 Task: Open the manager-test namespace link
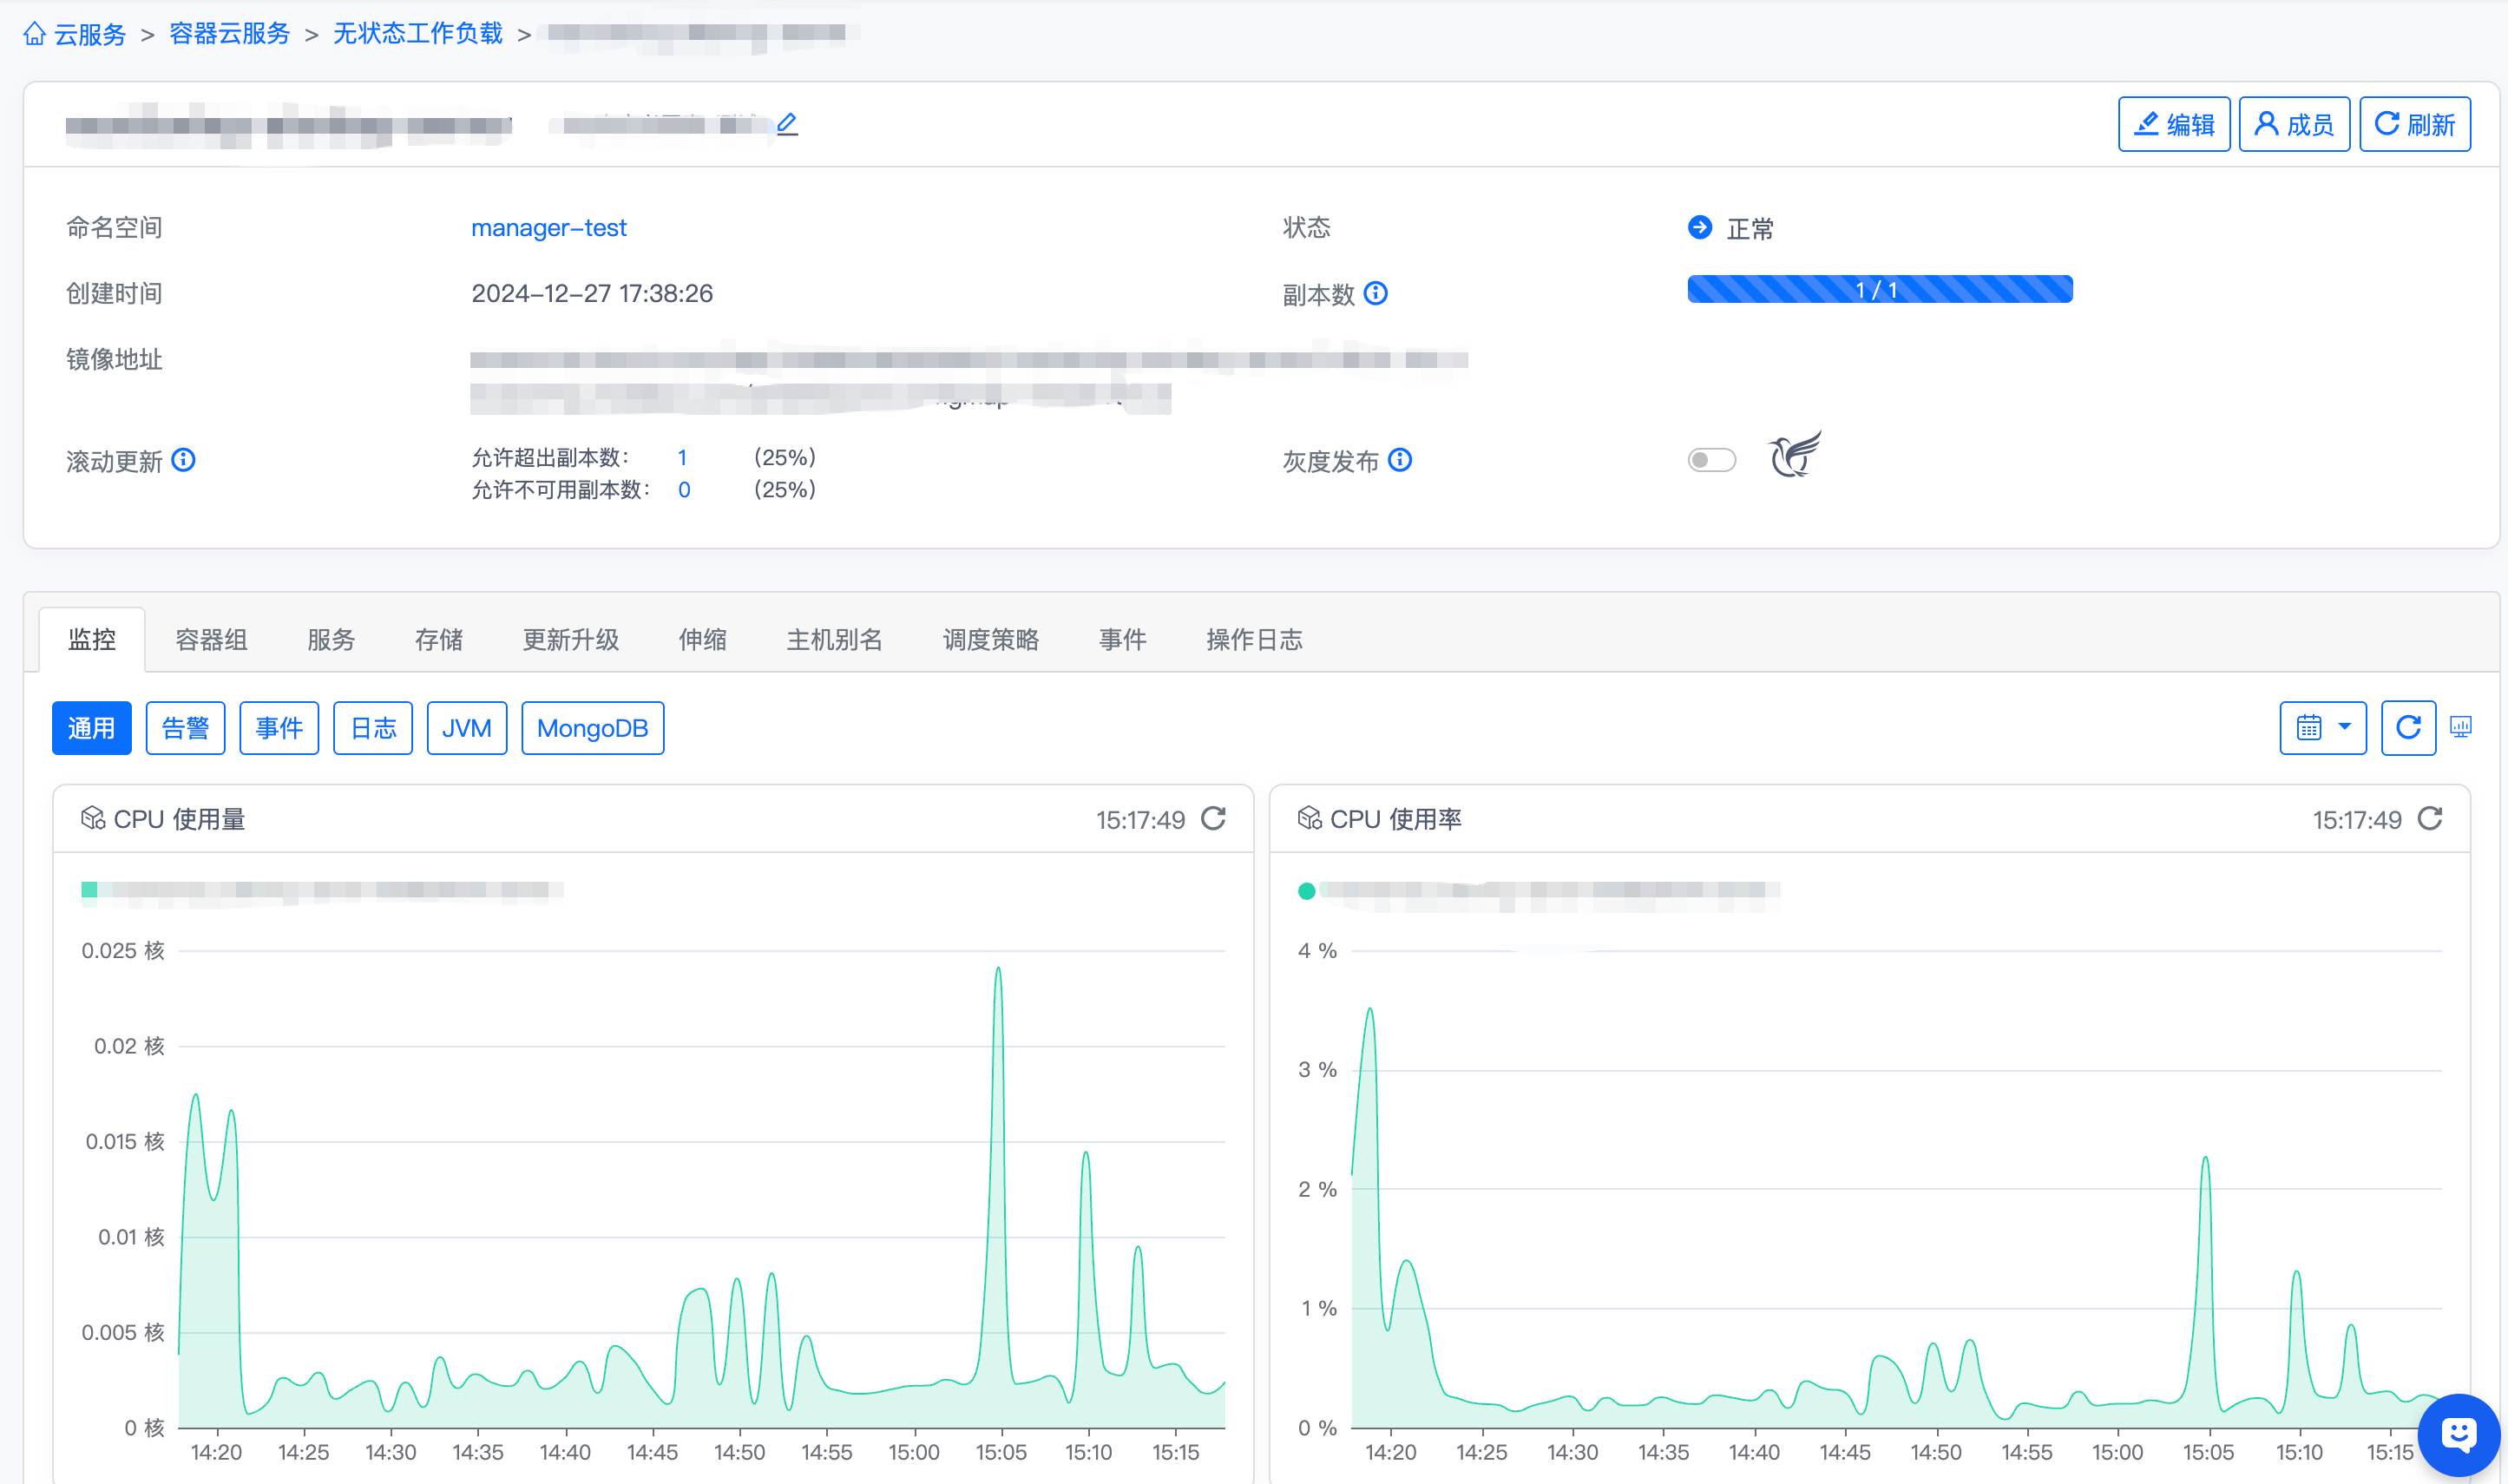click(548, 228)
